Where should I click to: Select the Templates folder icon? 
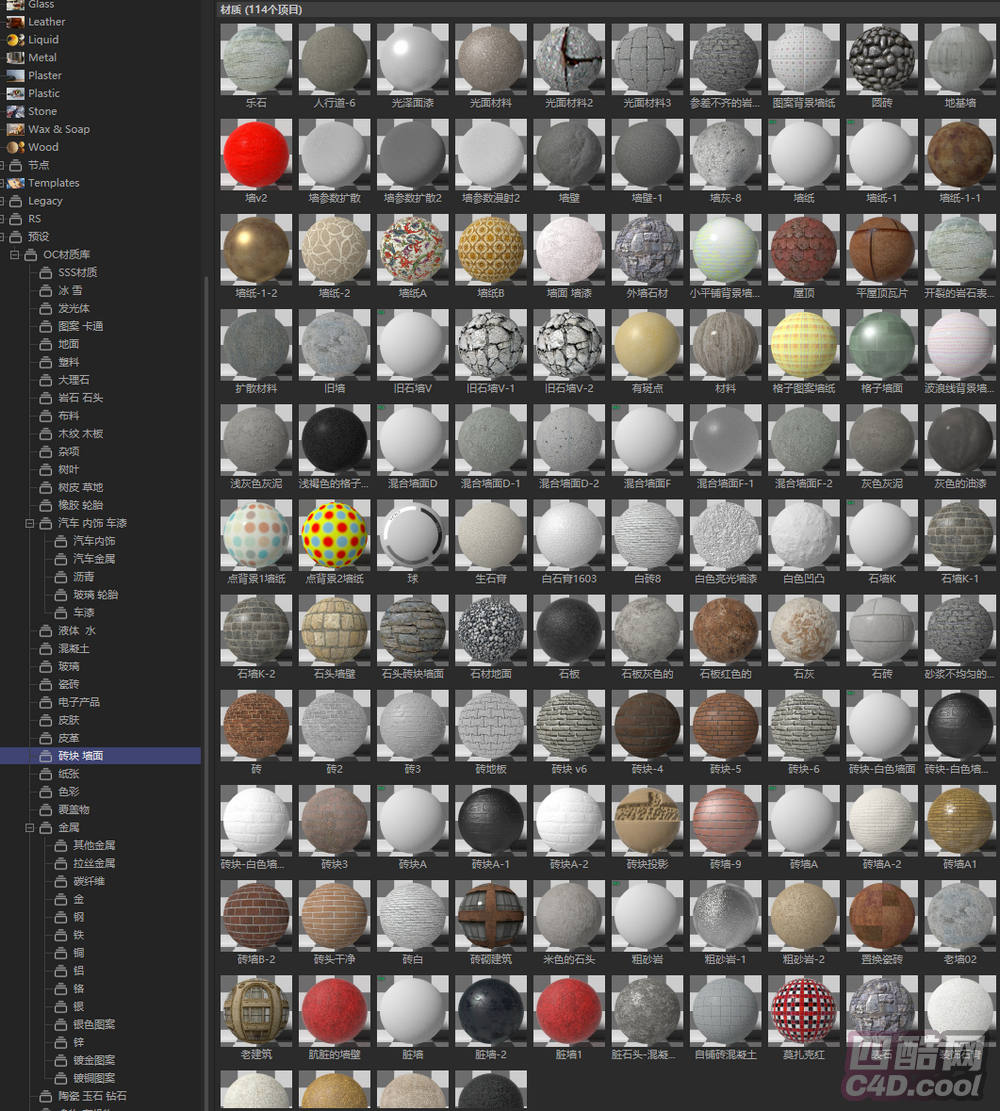15,183
